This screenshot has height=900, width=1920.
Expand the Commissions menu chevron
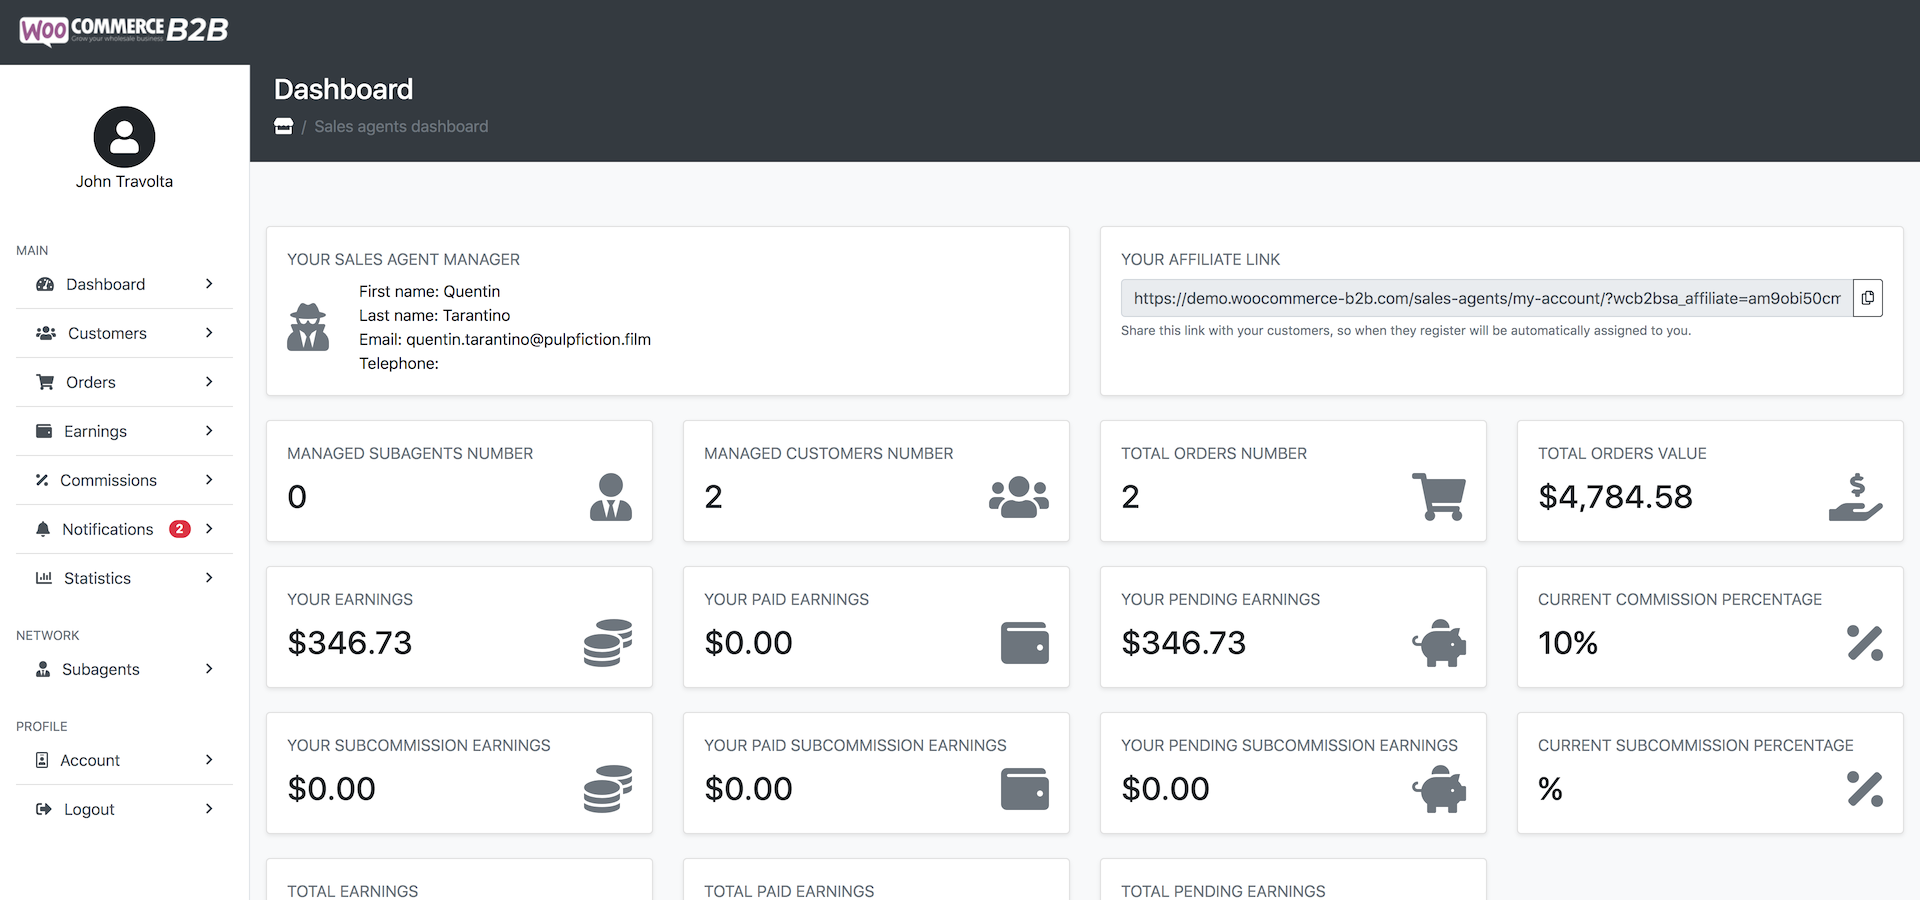[x=209, y=480]
